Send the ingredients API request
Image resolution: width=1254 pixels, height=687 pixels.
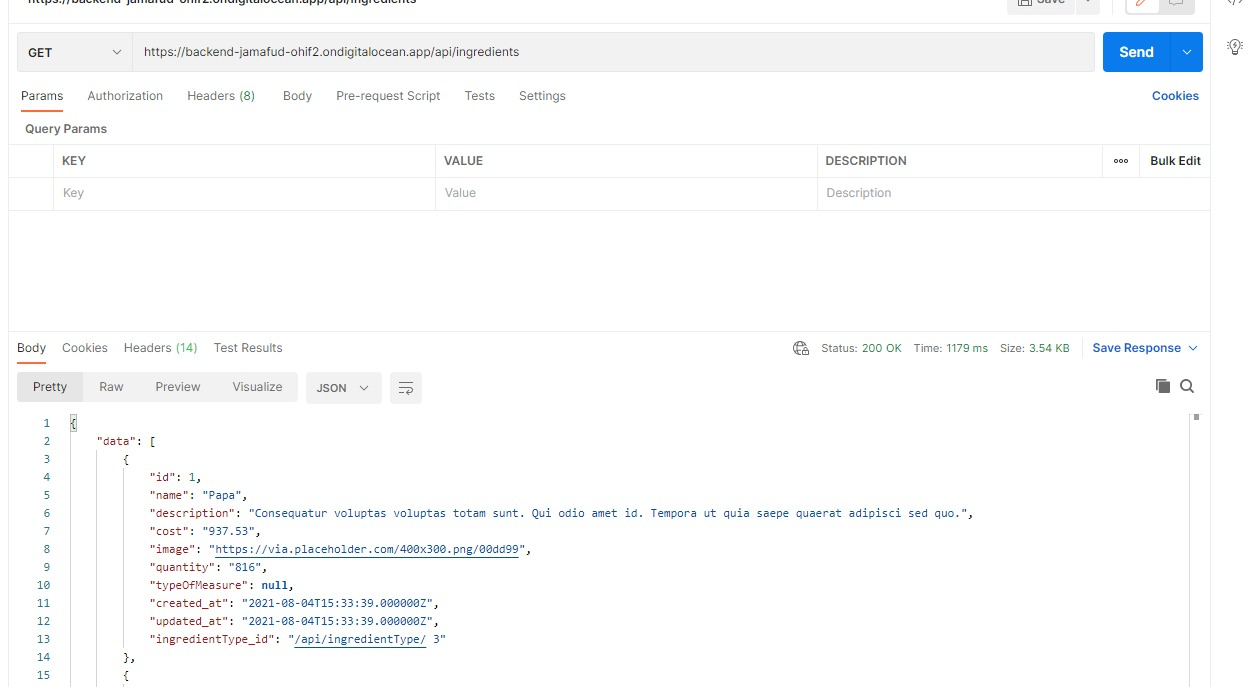coord(1134,51)
